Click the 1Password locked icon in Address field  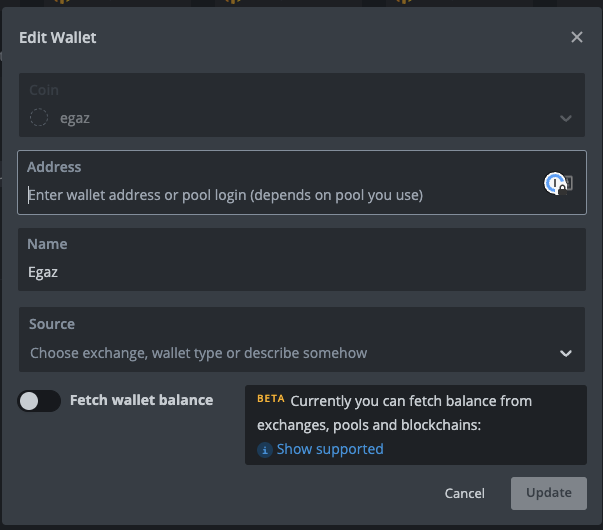555,183
